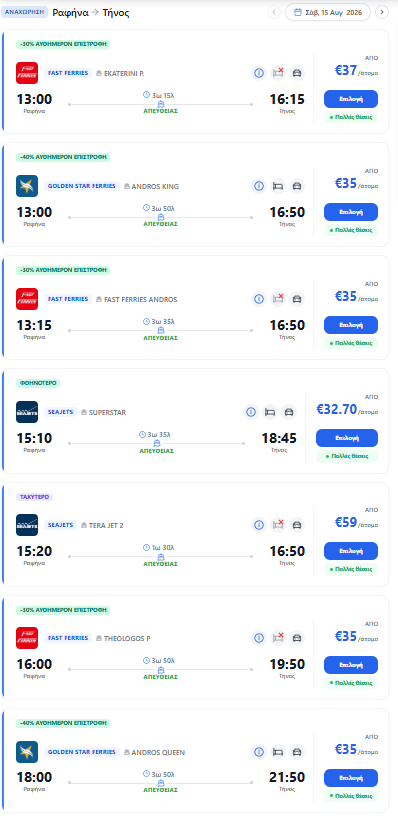Image resolution: width=398 pixels, height=831 pixels.
Task: Click vehicle icon for TERA JET 2
Action: click(297, 525)
